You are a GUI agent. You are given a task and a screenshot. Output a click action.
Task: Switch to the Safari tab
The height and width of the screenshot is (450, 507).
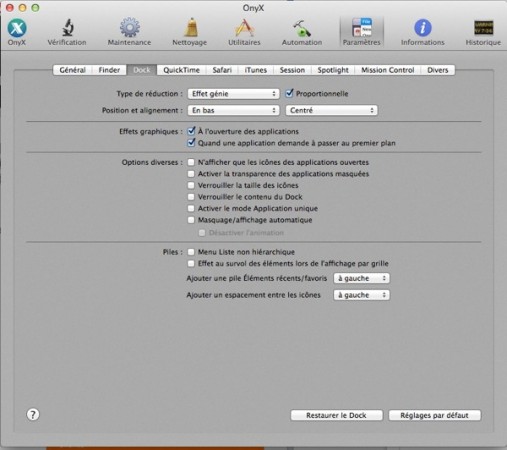222,70
